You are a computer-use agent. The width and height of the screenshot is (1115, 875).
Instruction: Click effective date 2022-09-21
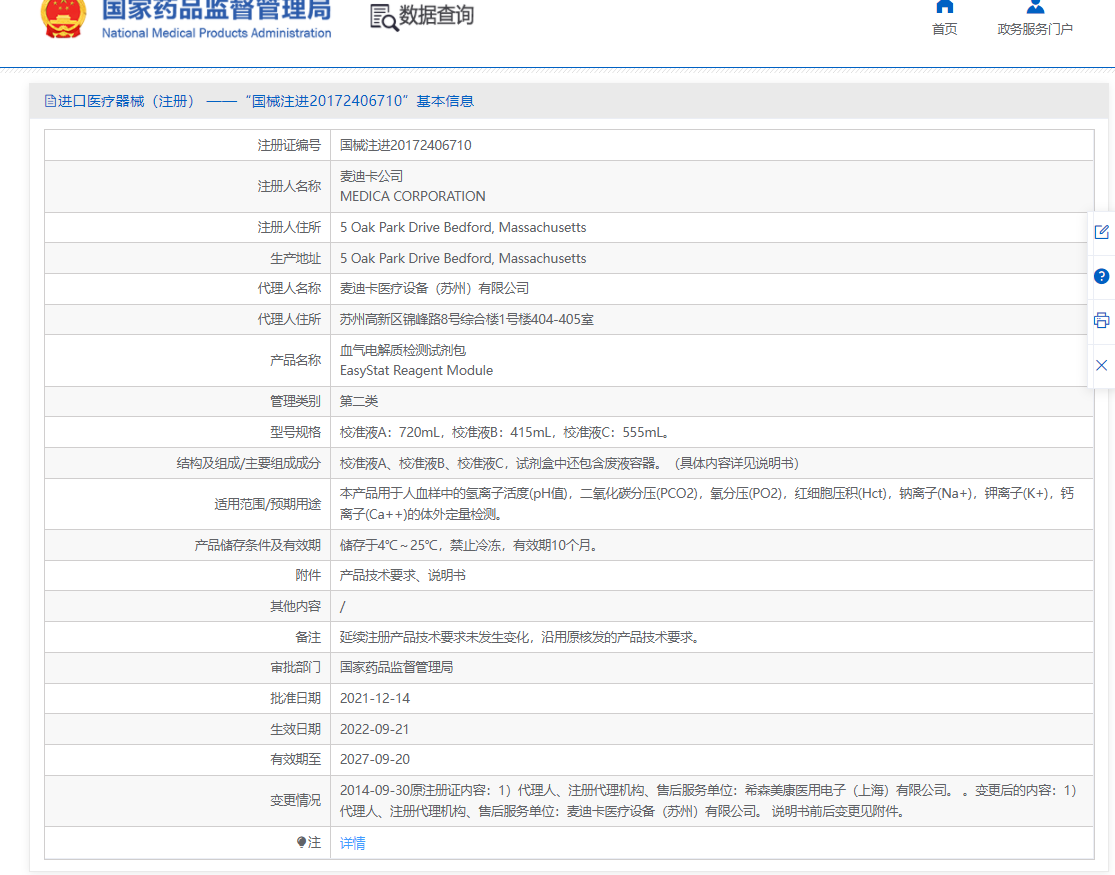click(375, 729)
